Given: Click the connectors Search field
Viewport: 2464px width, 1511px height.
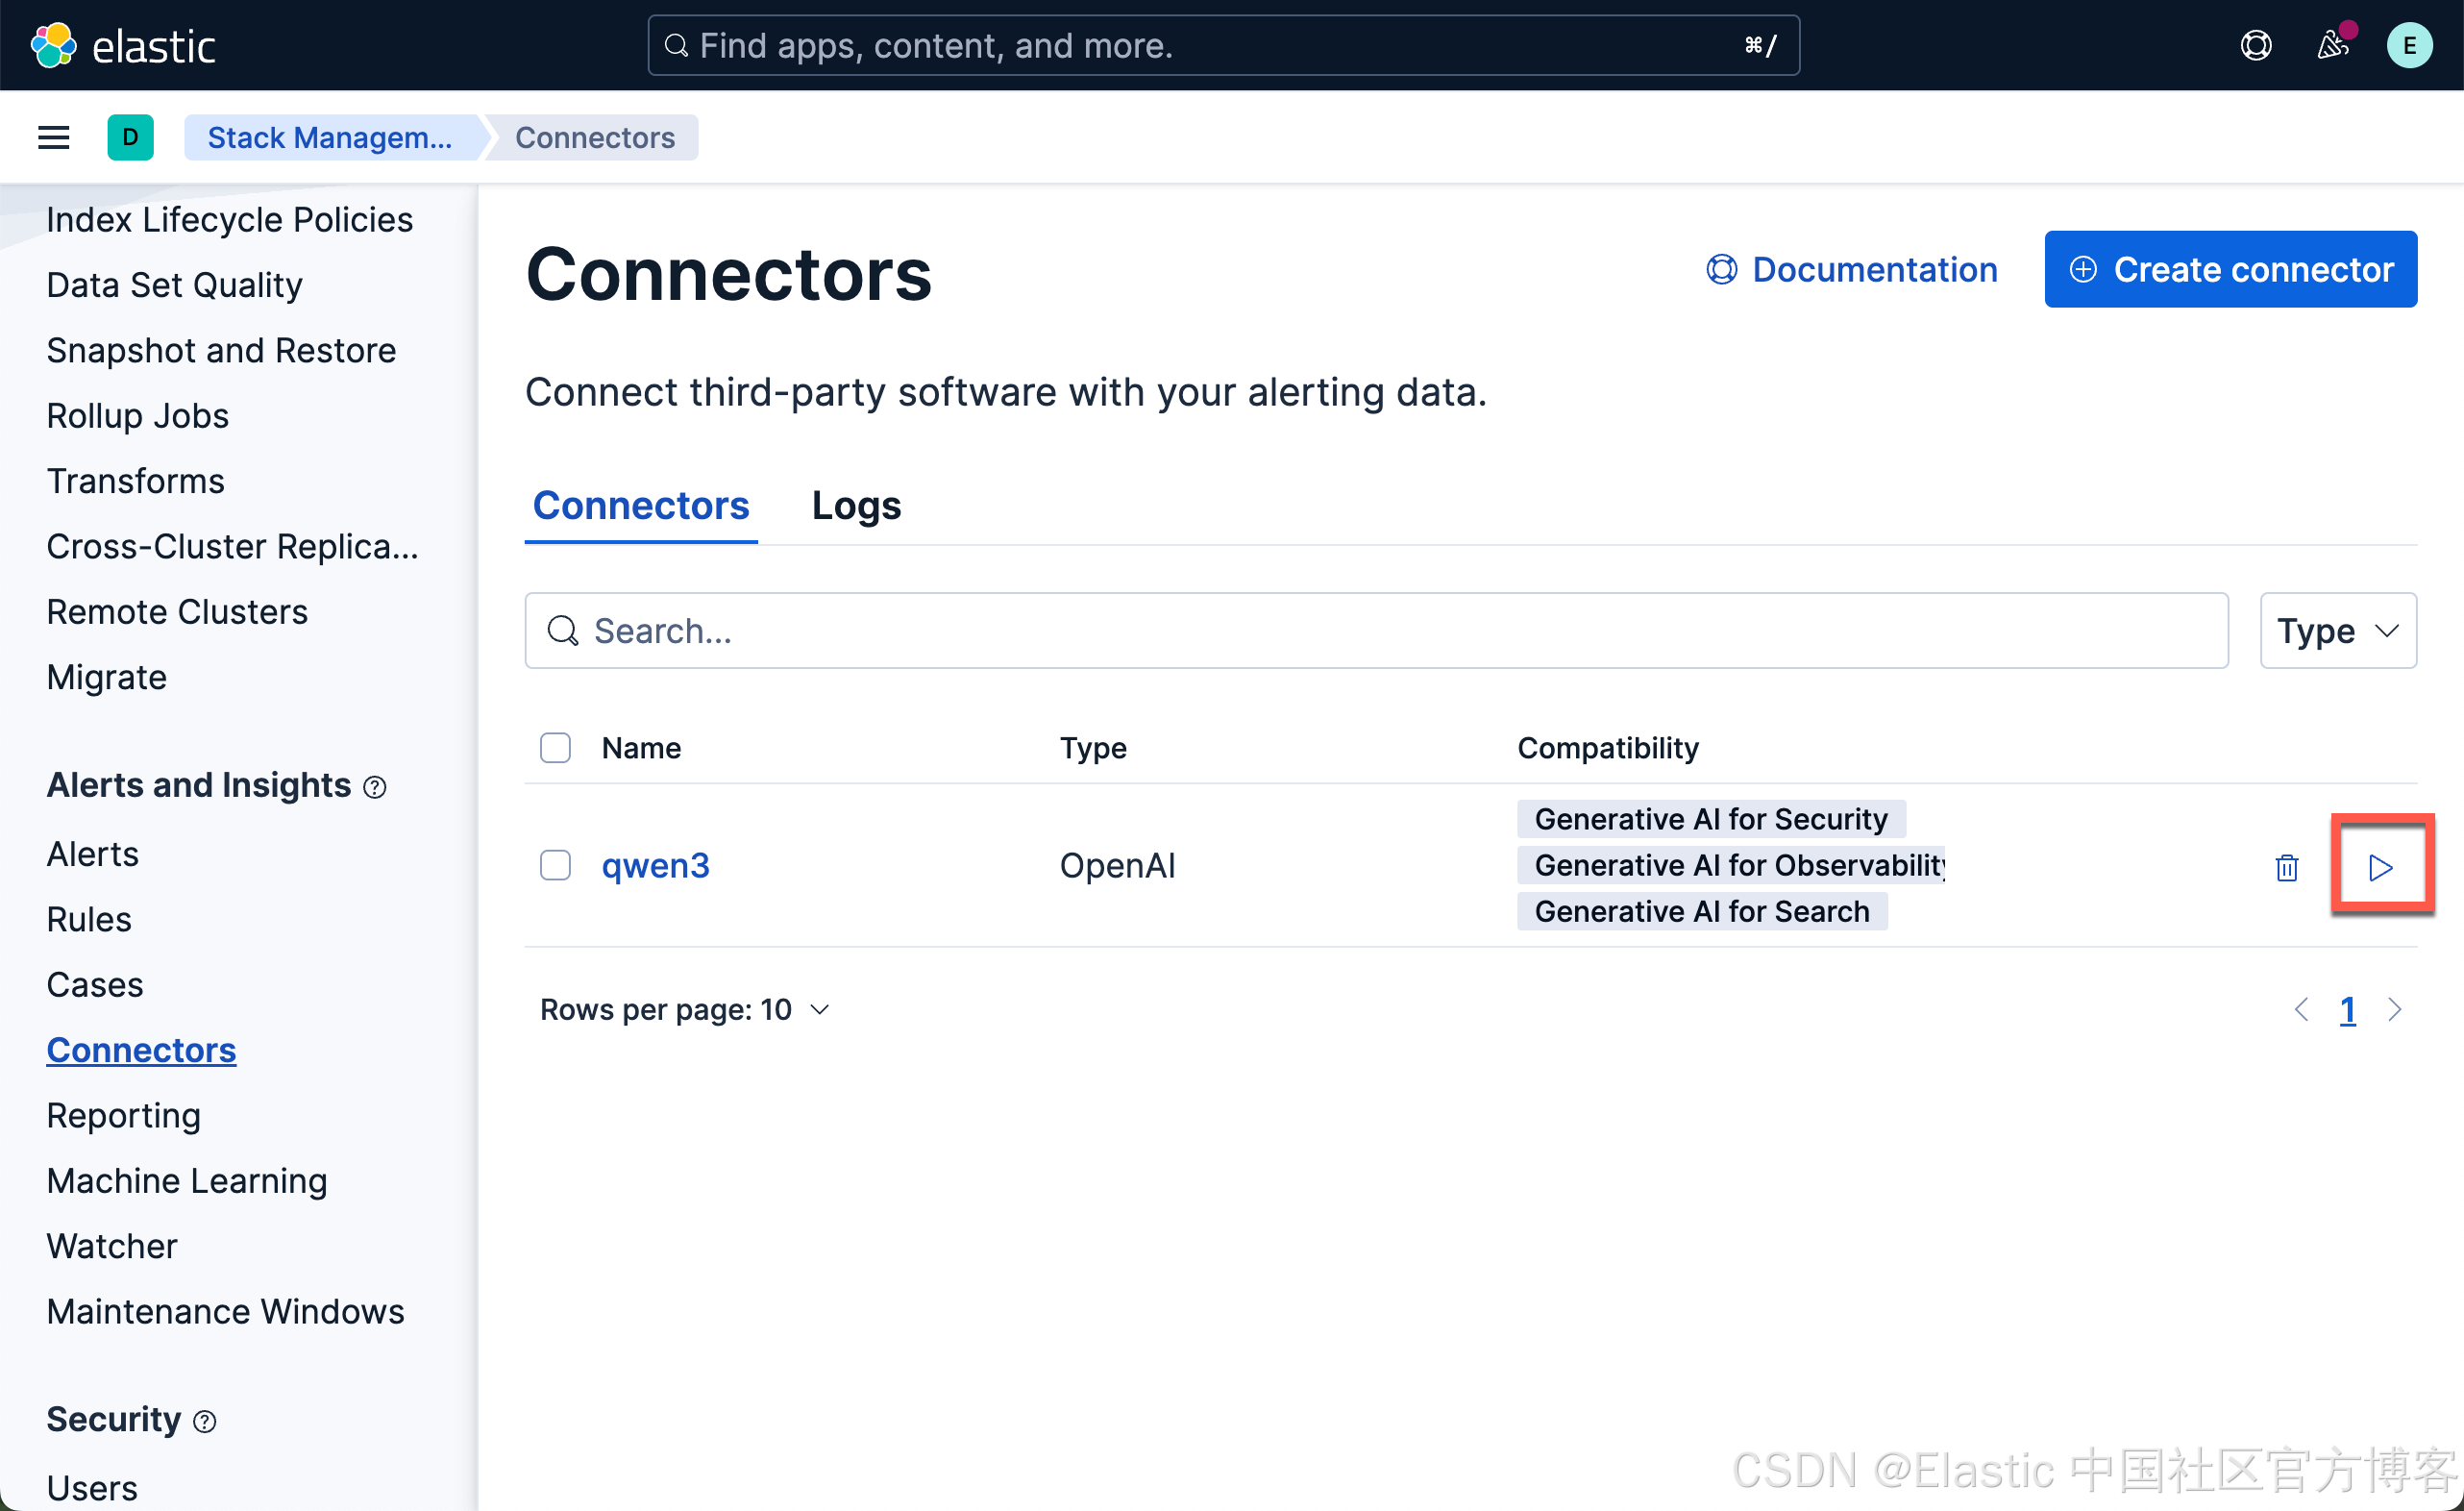Looking at the screenshot, I should pos(1376,631).
